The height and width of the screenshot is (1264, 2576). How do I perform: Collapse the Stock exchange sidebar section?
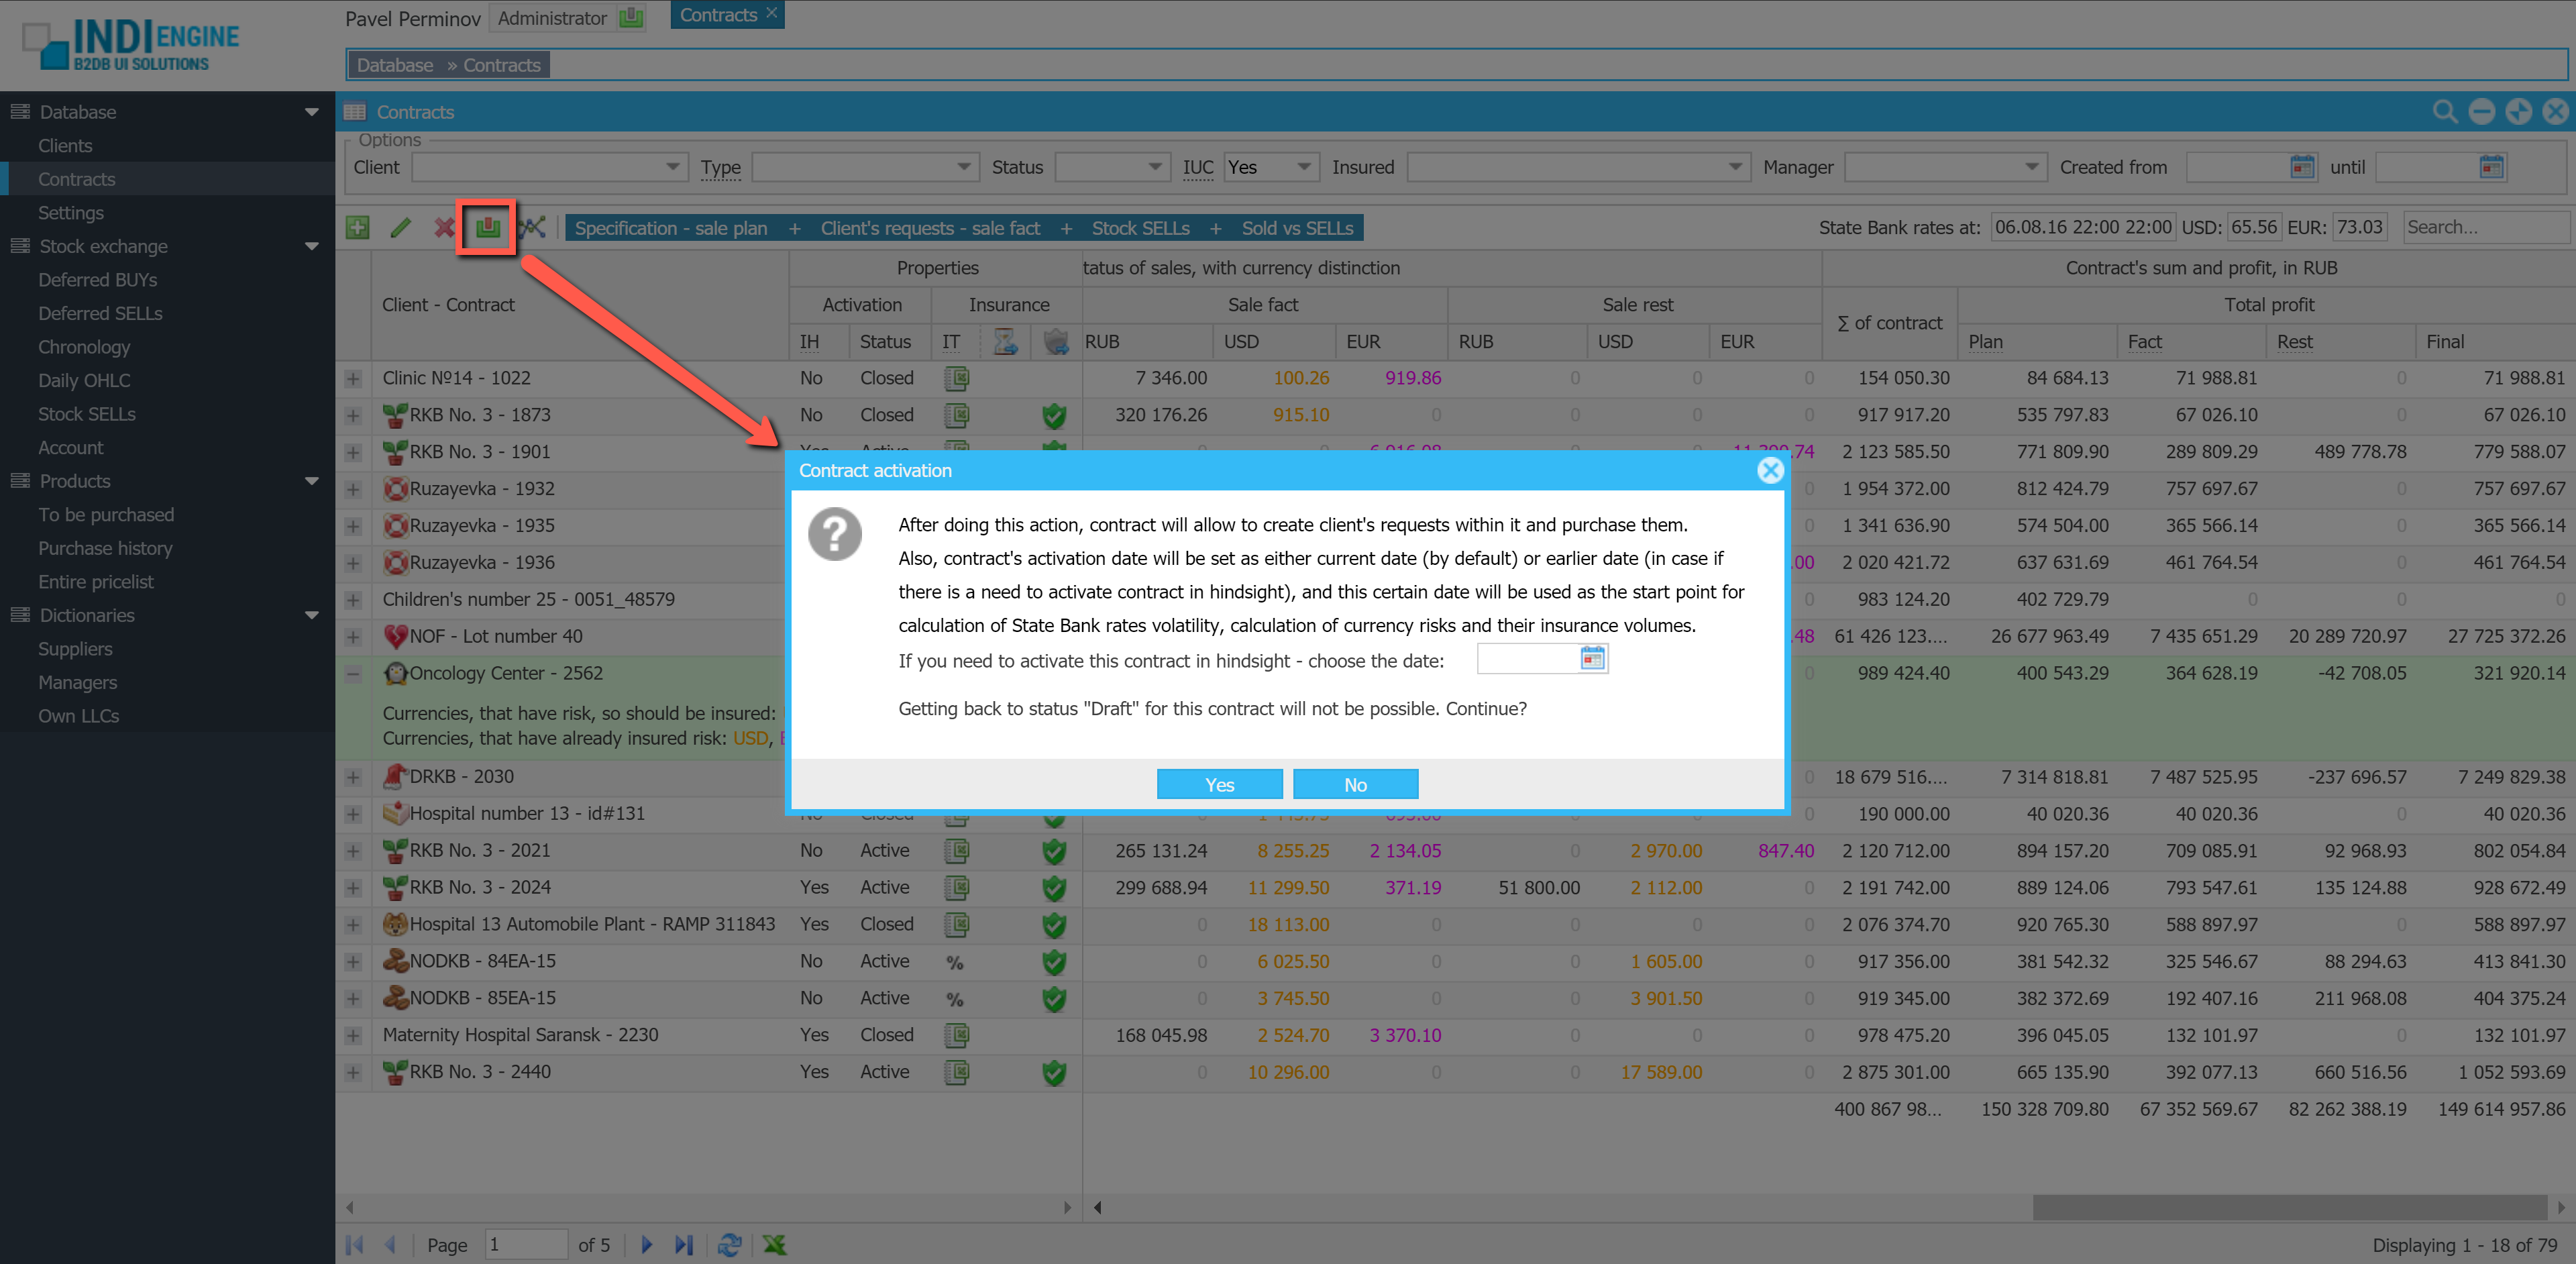pos(311,246)
